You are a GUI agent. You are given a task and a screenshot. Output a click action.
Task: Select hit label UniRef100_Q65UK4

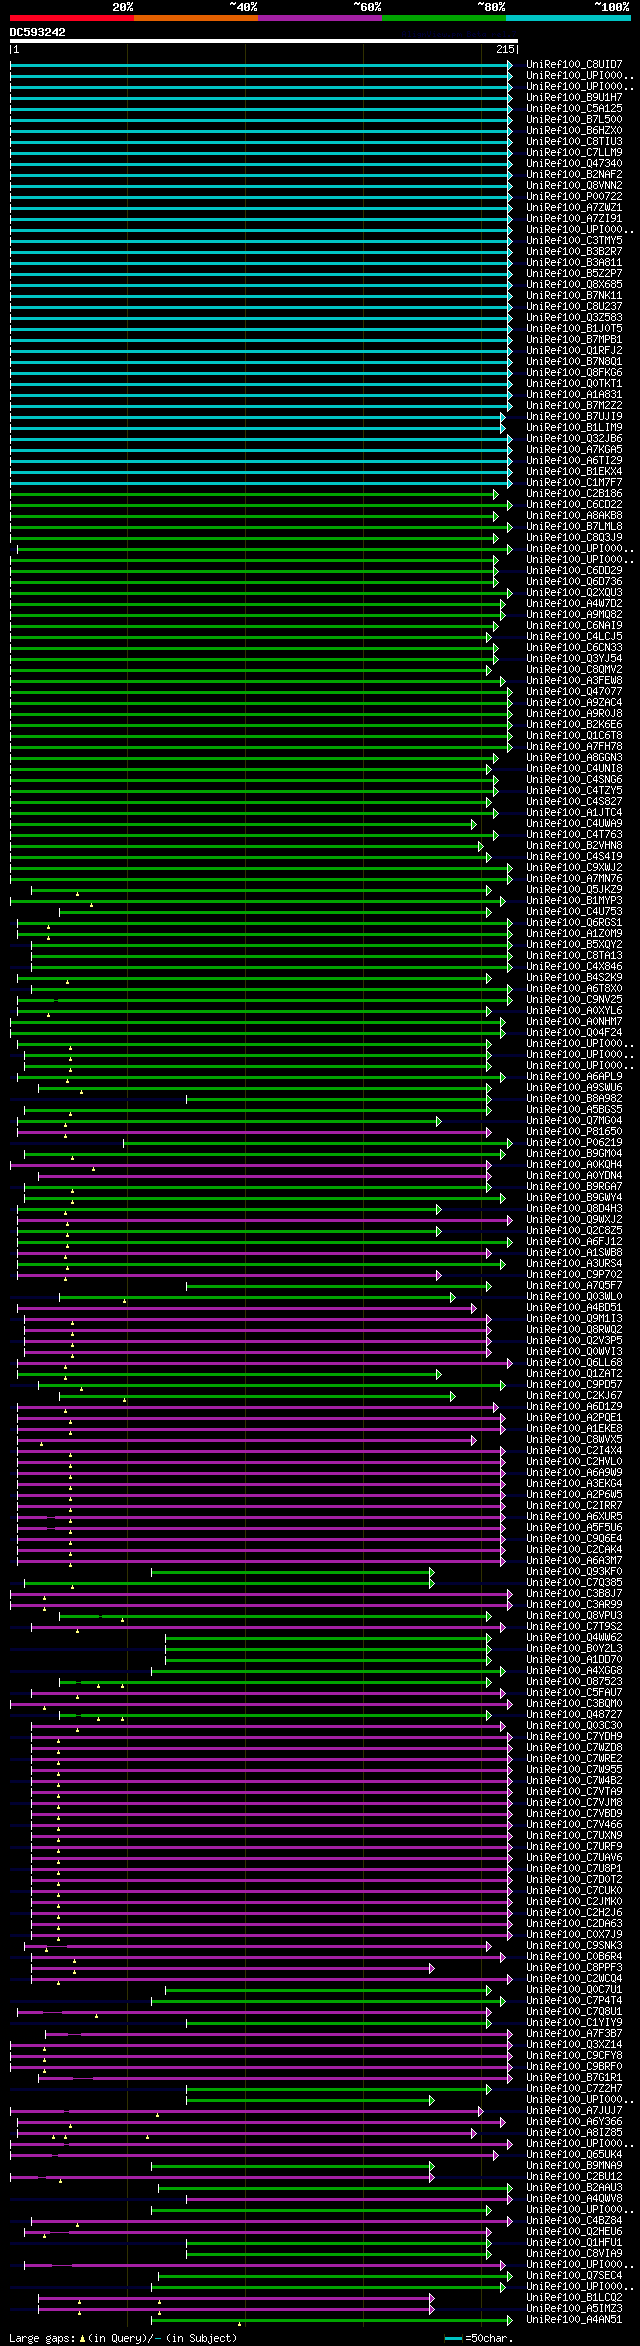pyautogui.click(x=574, y=2155)
